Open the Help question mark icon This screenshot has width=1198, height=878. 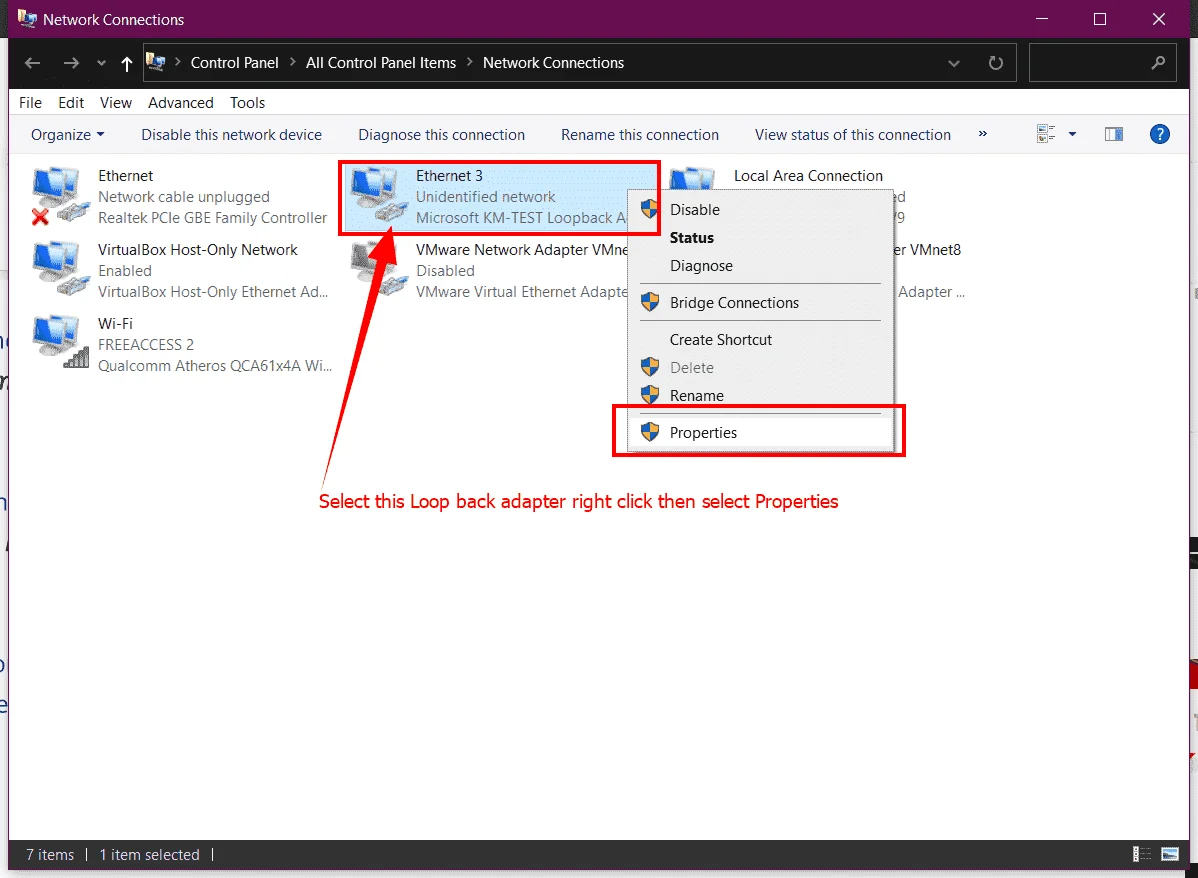(x=1160, y=134)
